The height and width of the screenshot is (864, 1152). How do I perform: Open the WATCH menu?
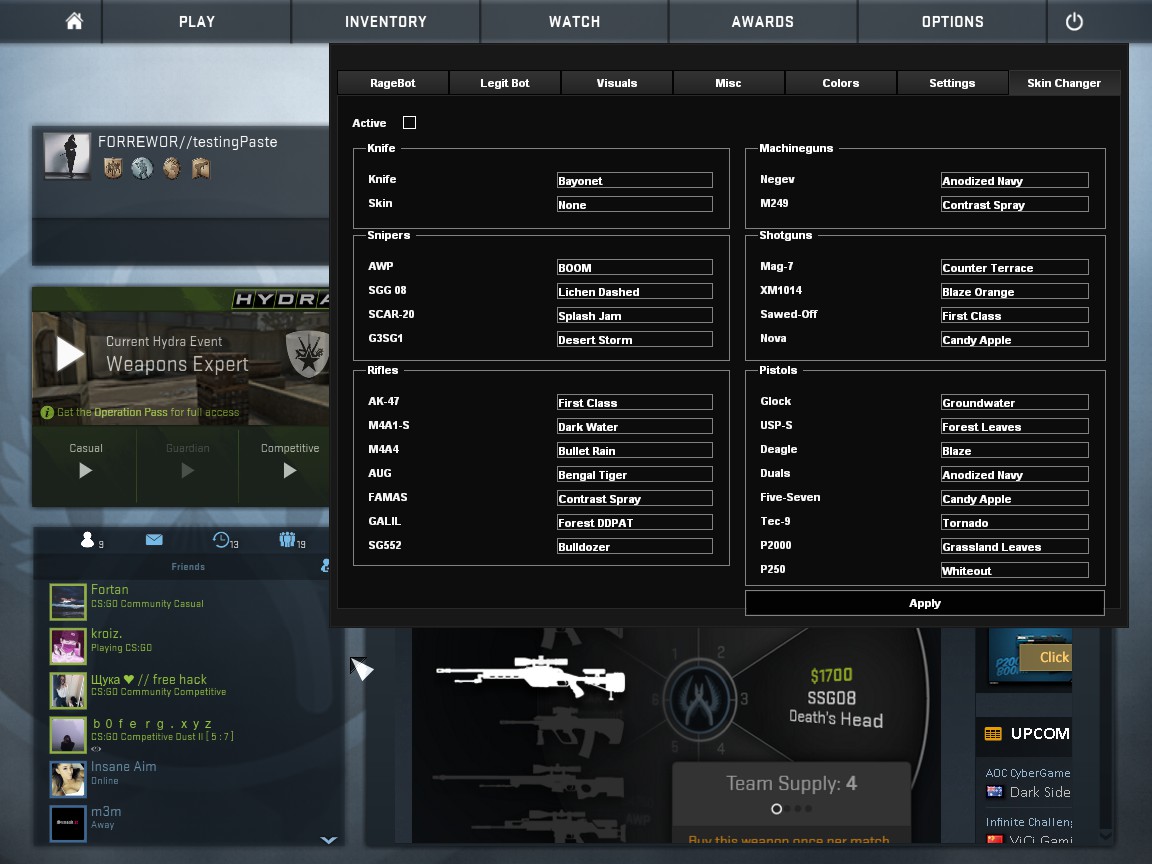[x=575, y=21]
